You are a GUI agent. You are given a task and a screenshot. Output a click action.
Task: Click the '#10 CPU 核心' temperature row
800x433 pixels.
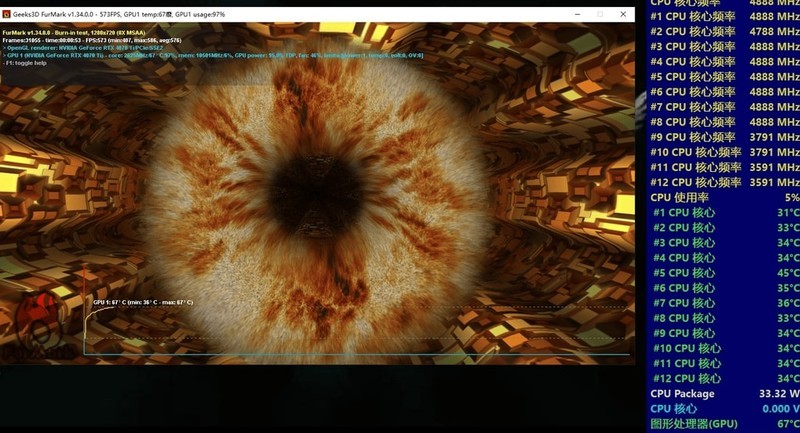click(725, 348)
